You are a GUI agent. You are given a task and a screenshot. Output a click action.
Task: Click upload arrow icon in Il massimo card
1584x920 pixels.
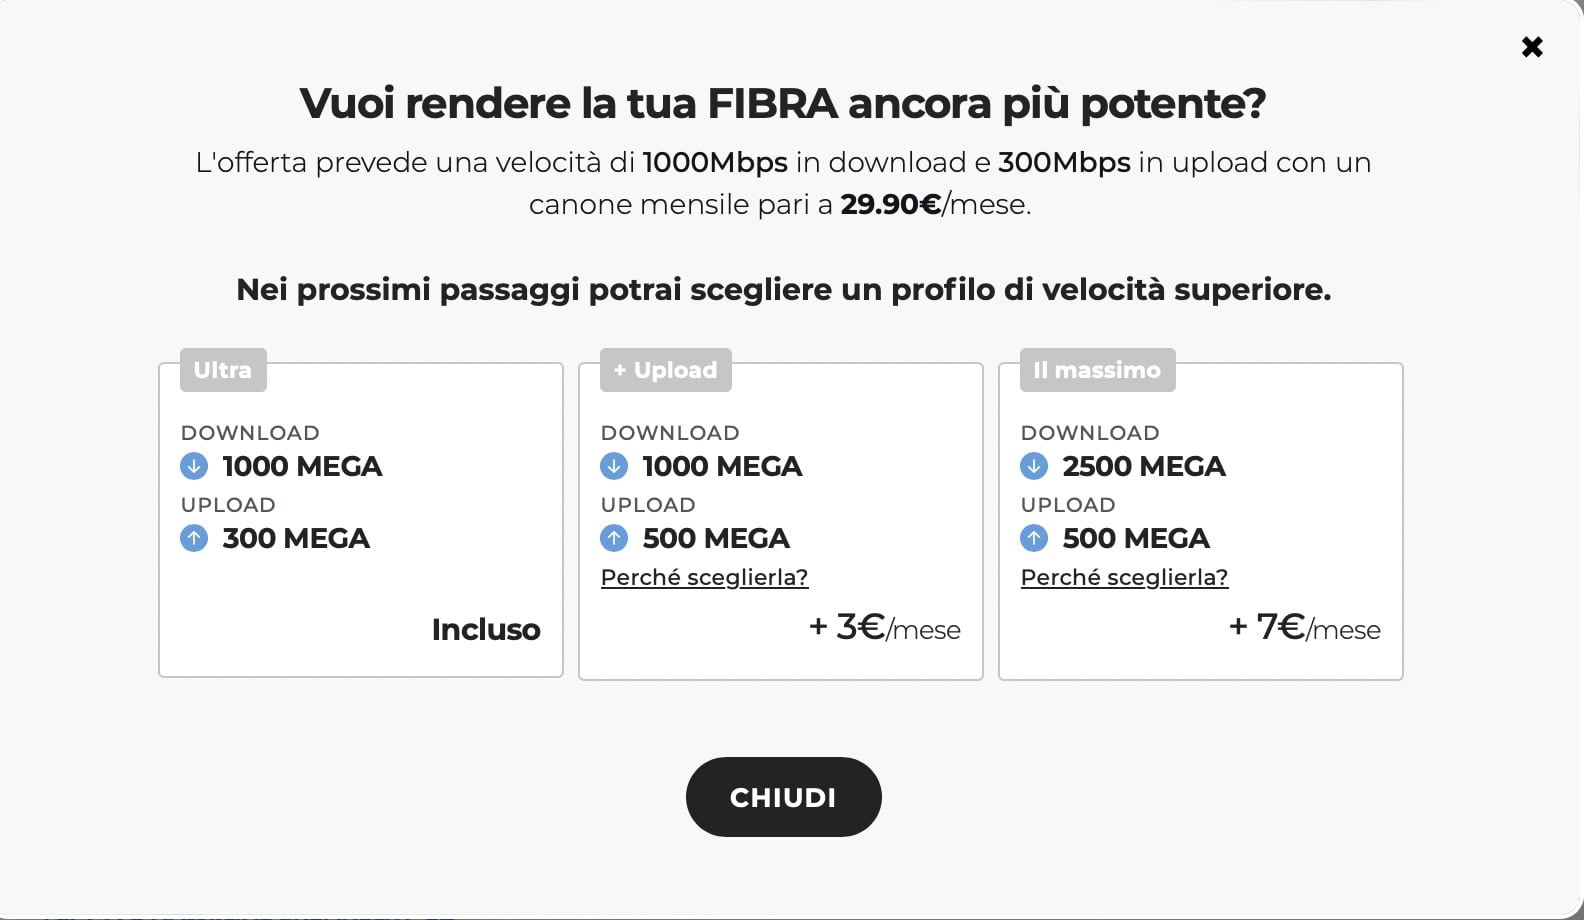tap(1034, 538)
